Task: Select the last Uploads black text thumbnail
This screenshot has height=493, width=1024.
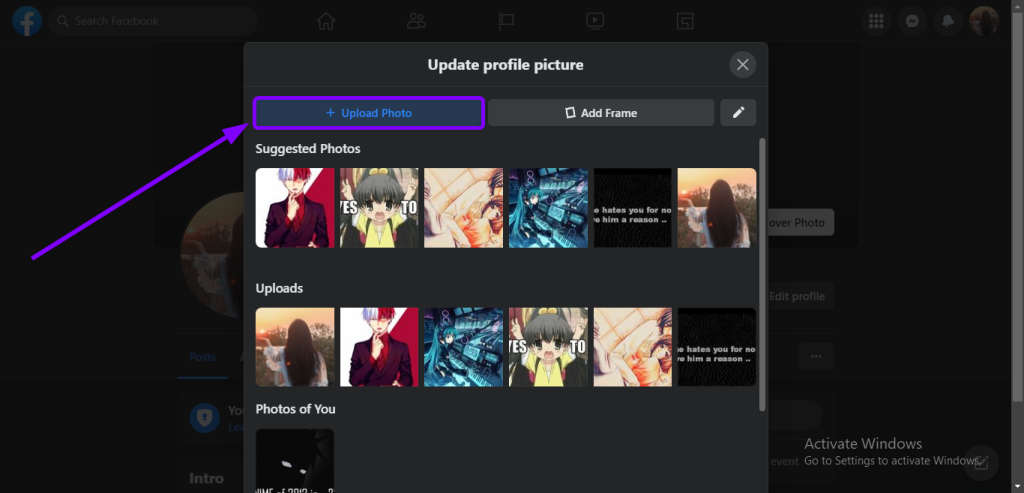Action: [x=716, y=347]
